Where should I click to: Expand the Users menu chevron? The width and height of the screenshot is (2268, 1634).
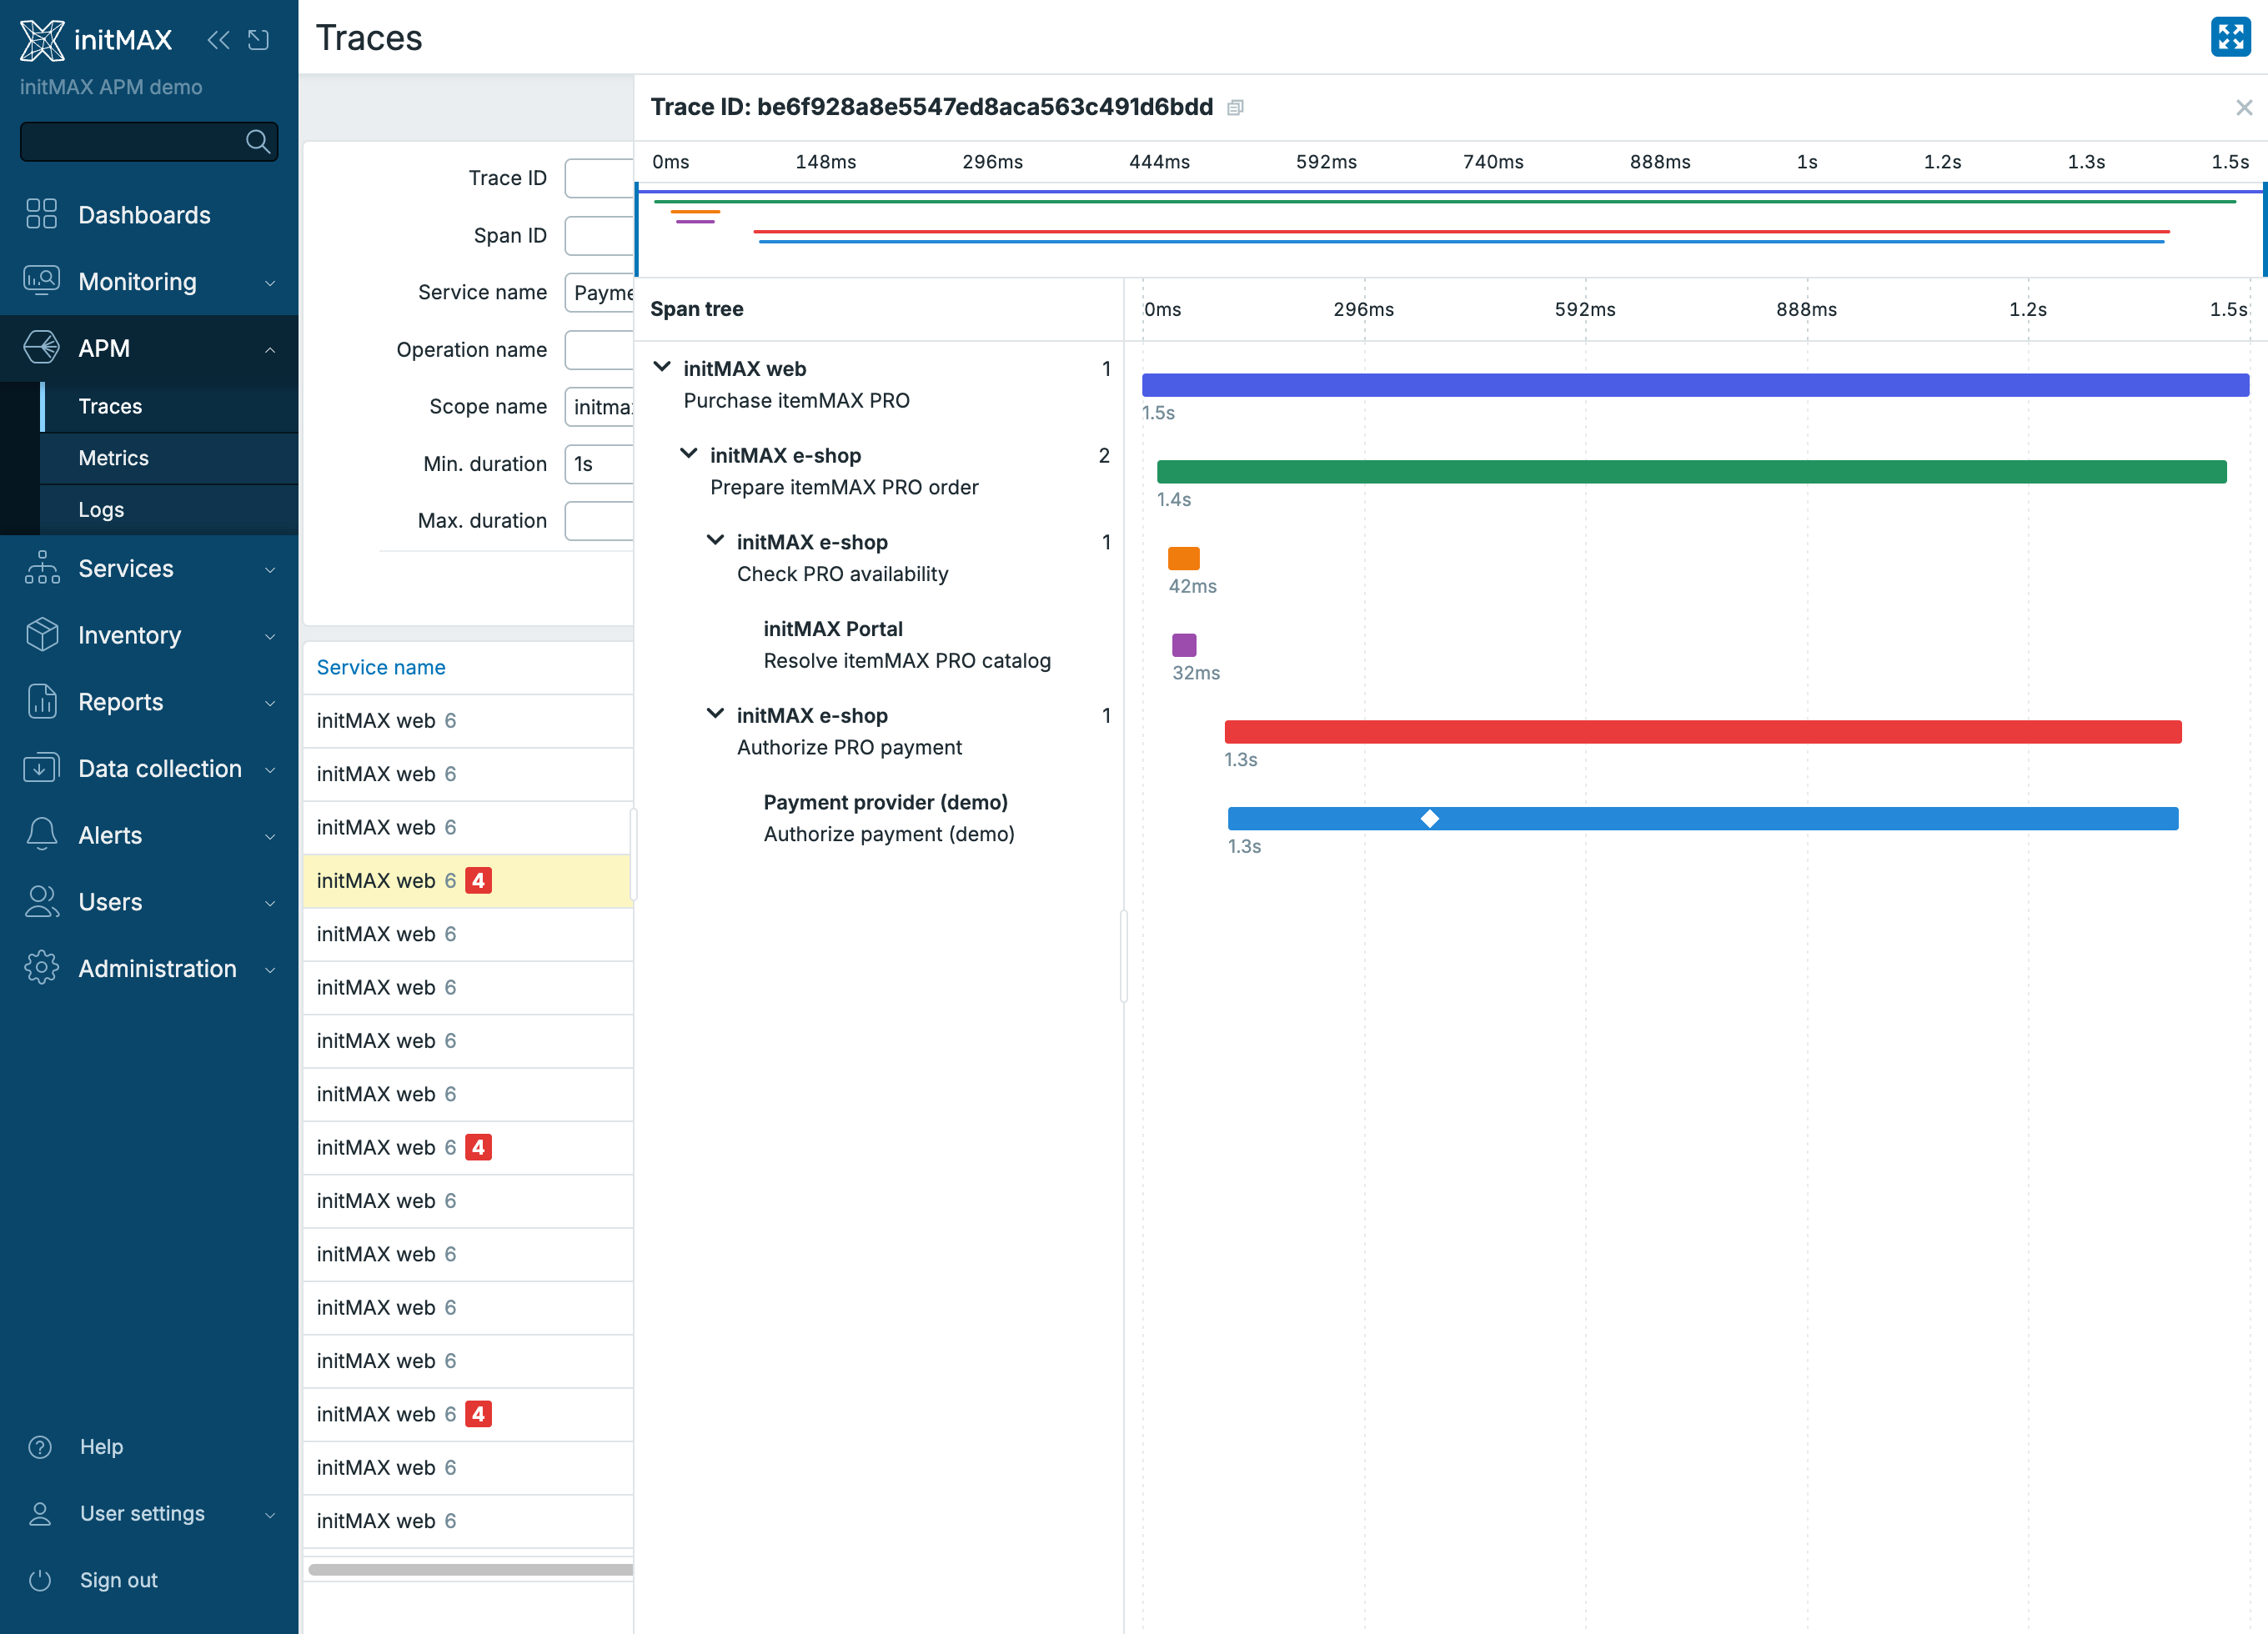(x=270, y=903)
